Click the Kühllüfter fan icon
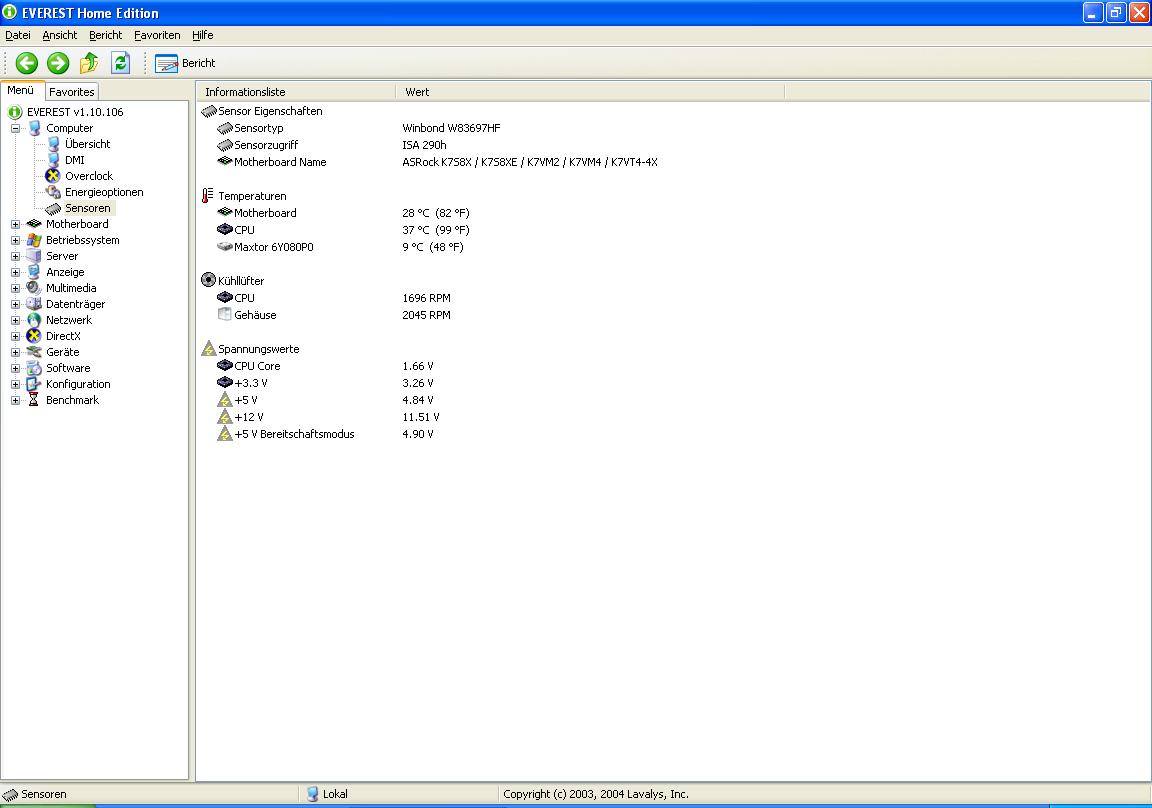Image resolution: width=1152 pixels, height=808 pixels. 209,280
